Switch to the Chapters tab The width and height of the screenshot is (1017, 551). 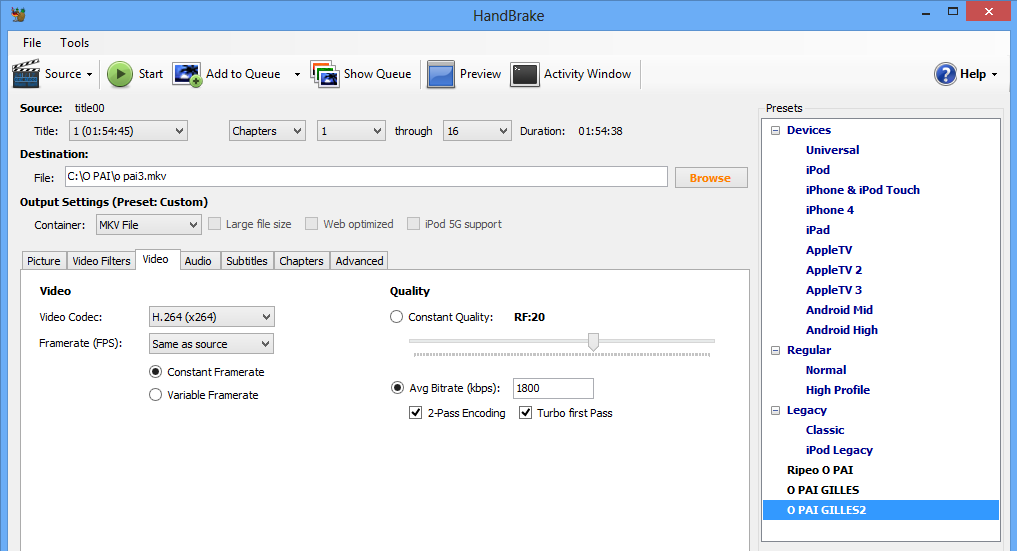(301, 261)
